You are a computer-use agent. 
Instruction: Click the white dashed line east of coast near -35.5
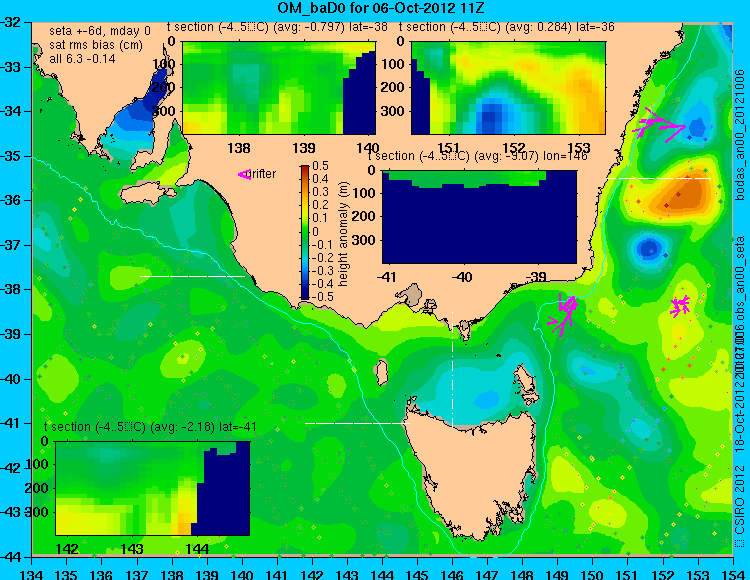[659, 178]
